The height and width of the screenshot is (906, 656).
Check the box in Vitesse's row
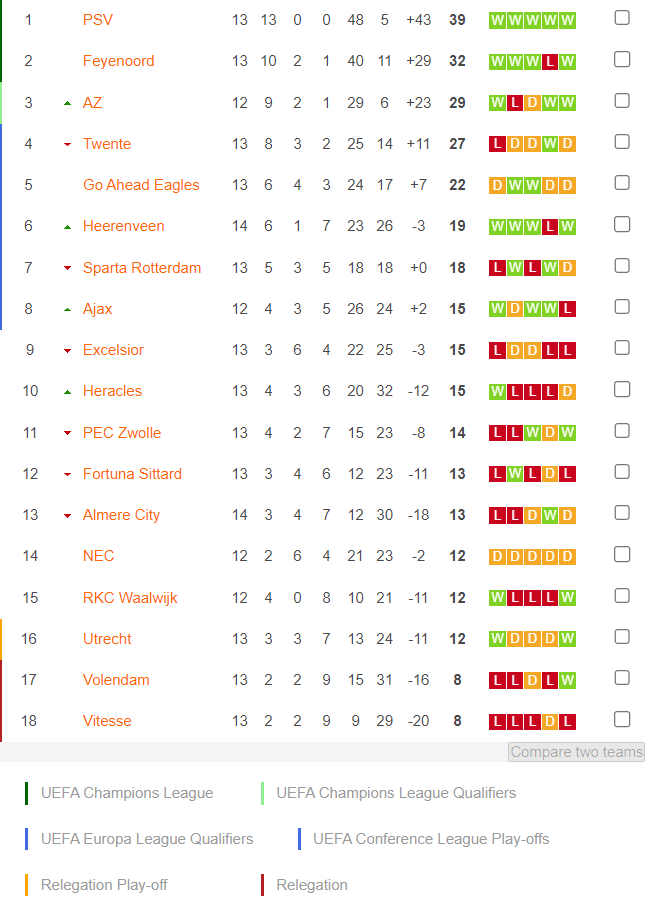tap(622, 719)
